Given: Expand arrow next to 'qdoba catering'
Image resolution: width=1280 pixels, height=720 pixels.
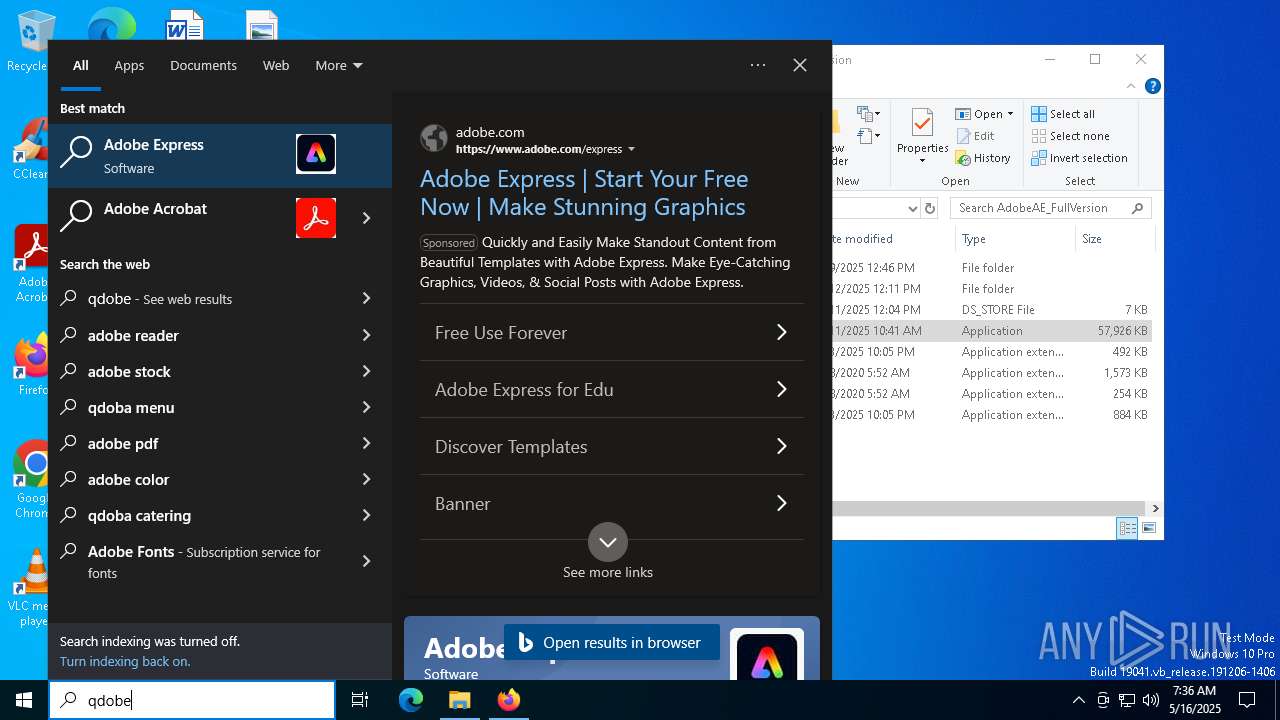Looking at the screenshot, I should [x=366, y=515].
